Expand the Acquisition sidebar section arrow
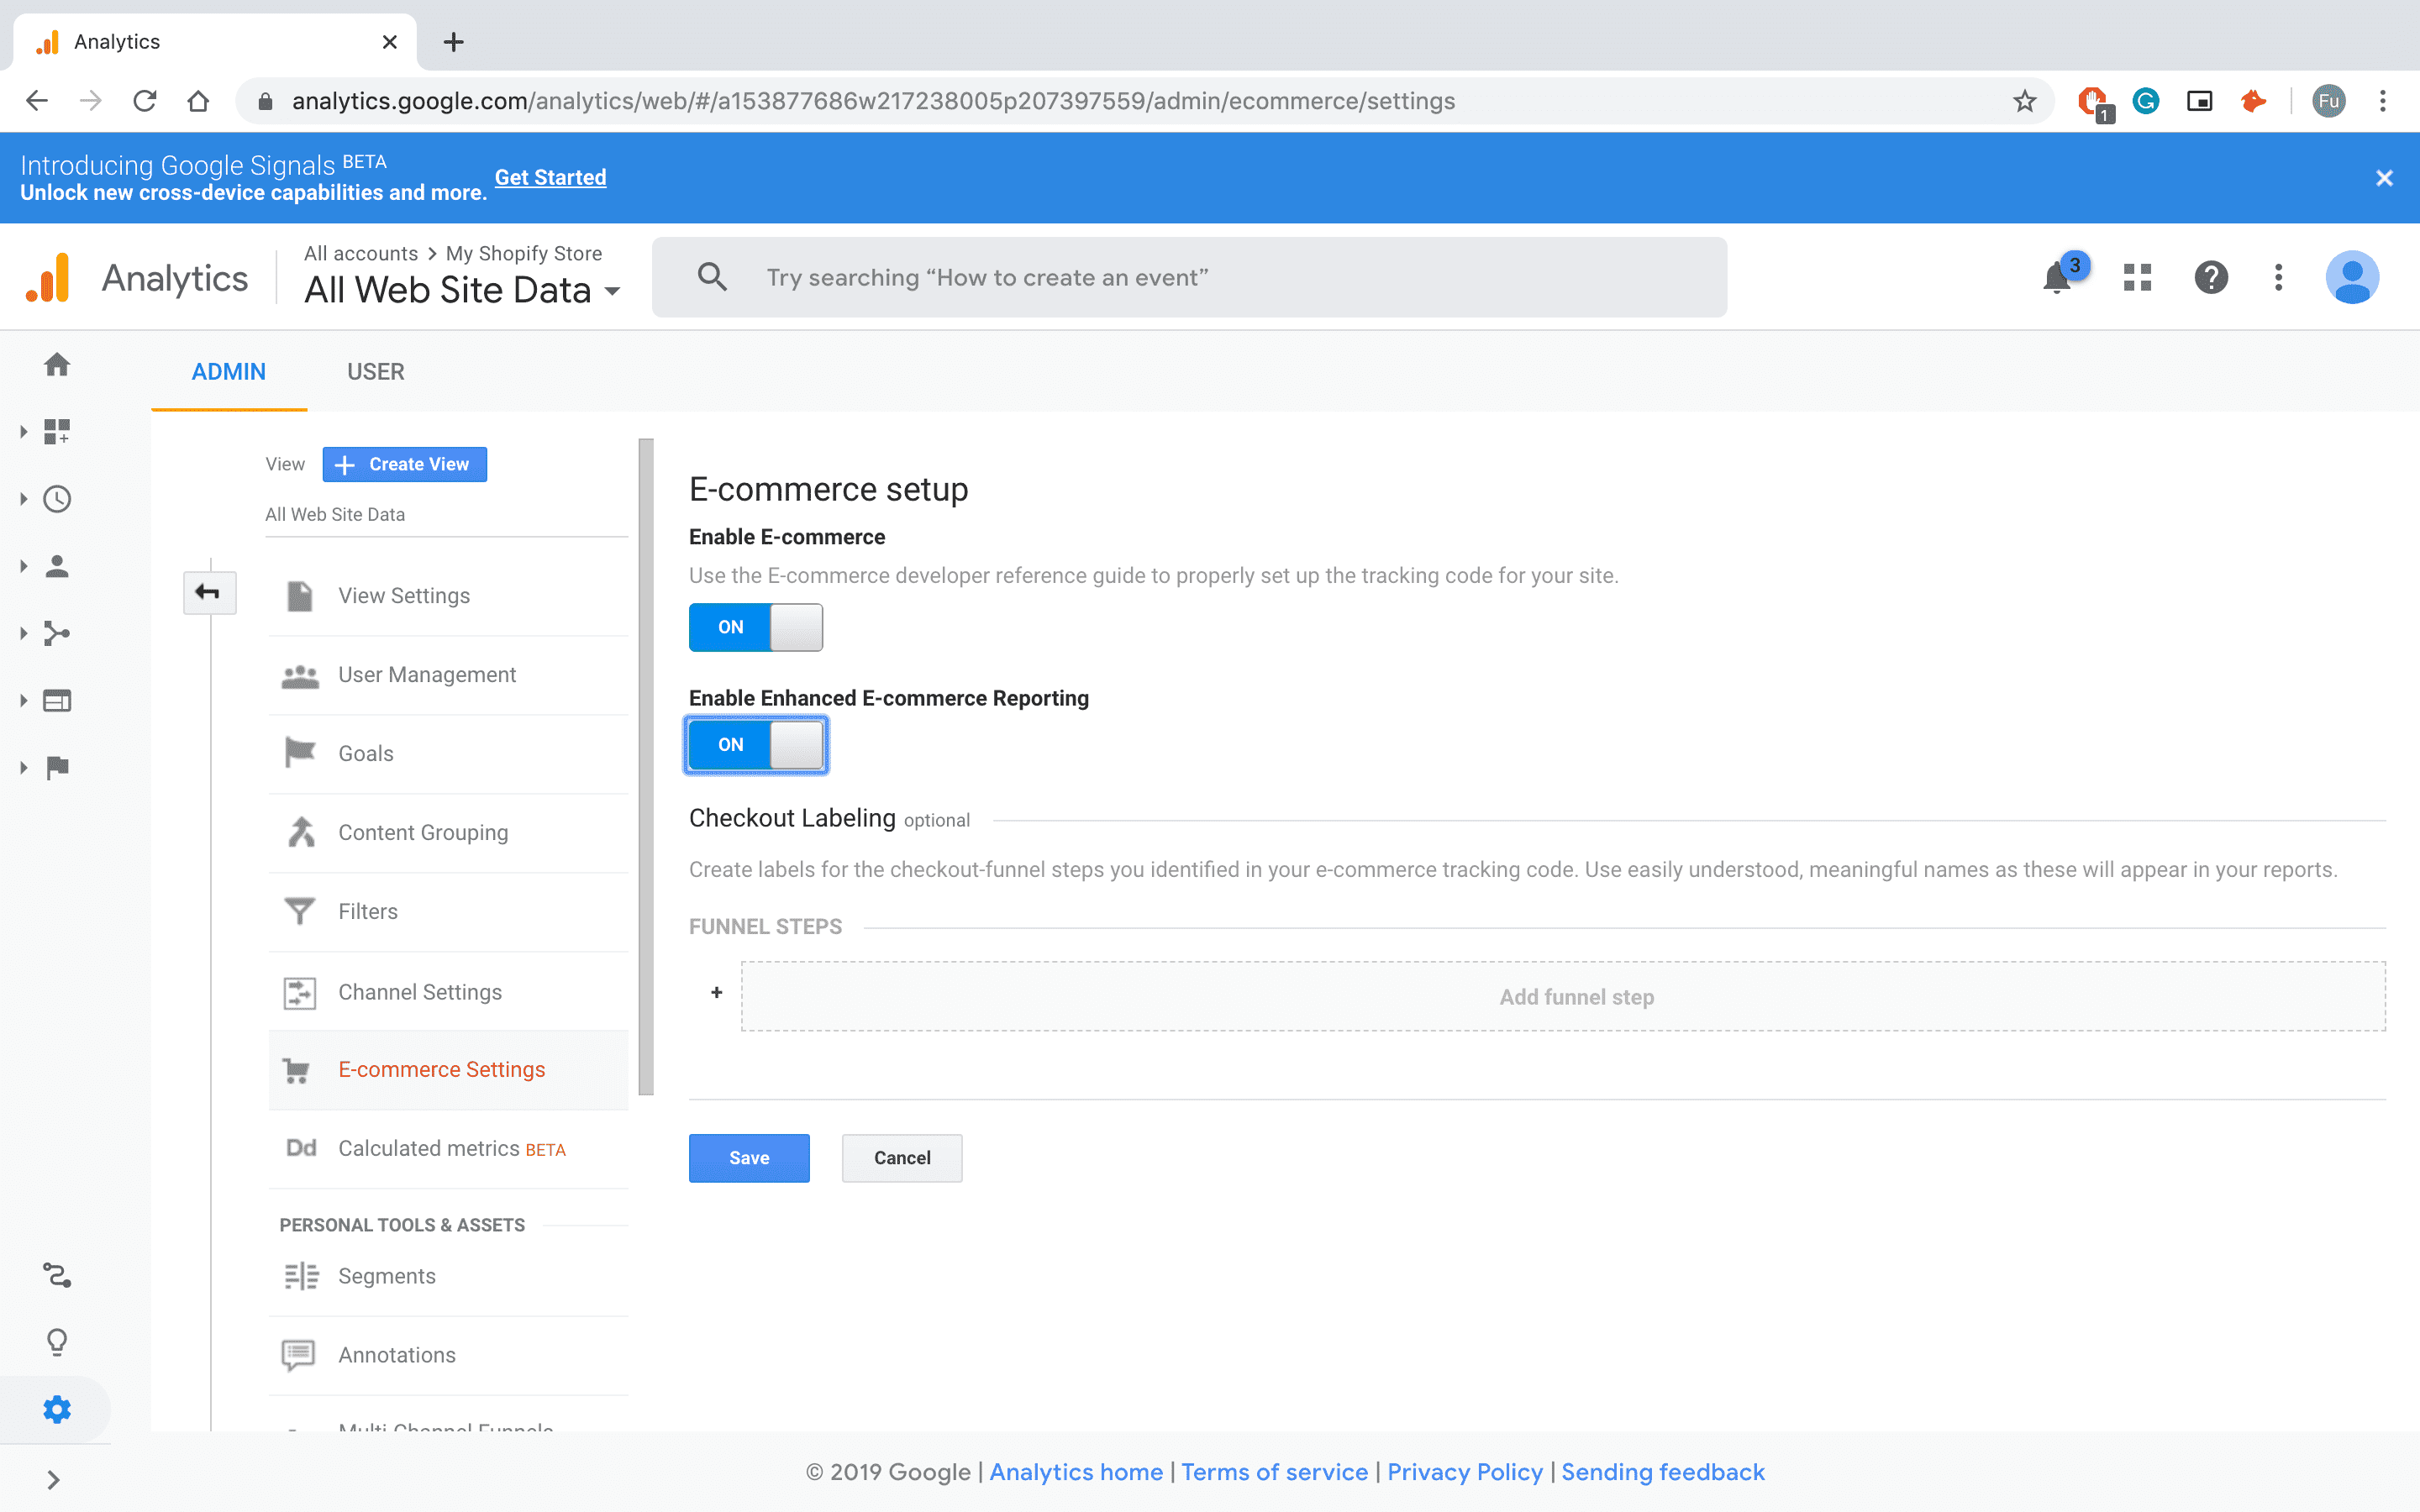 coord(23,633)
